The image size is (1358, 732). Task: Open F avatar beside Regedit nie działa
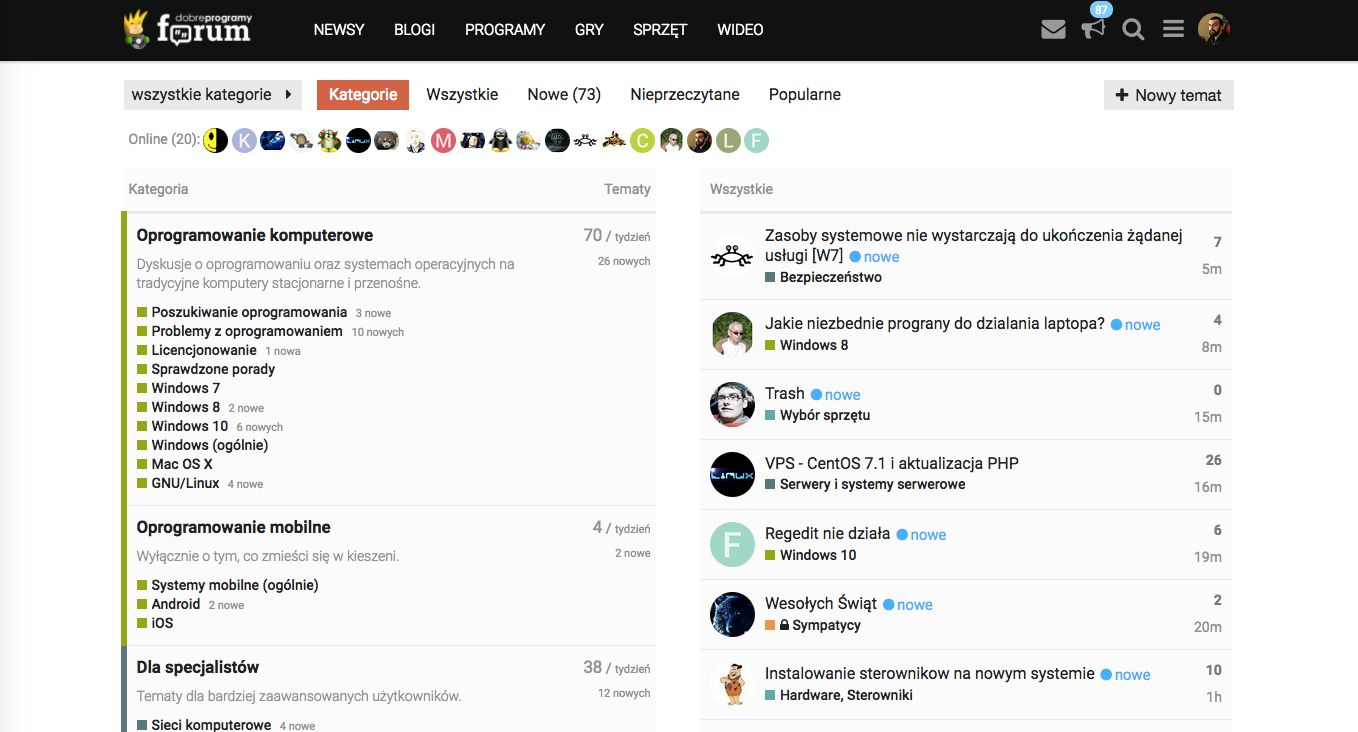point(732,544)
